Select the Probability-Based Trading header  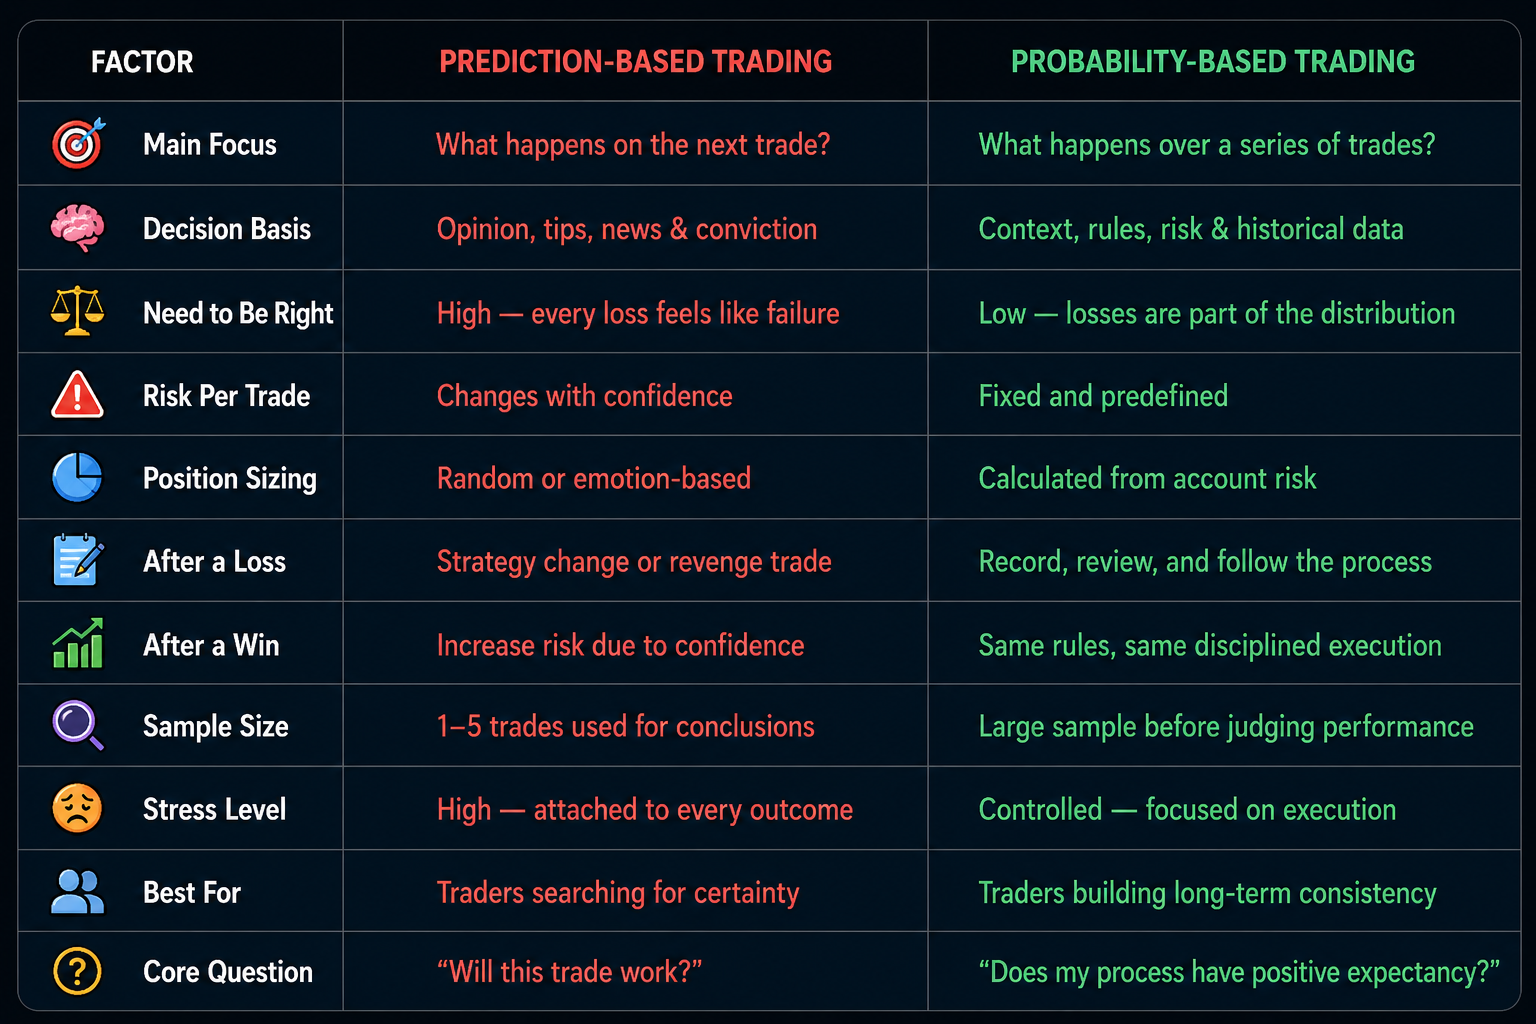pyautogui.click(x=1213, y=62)
